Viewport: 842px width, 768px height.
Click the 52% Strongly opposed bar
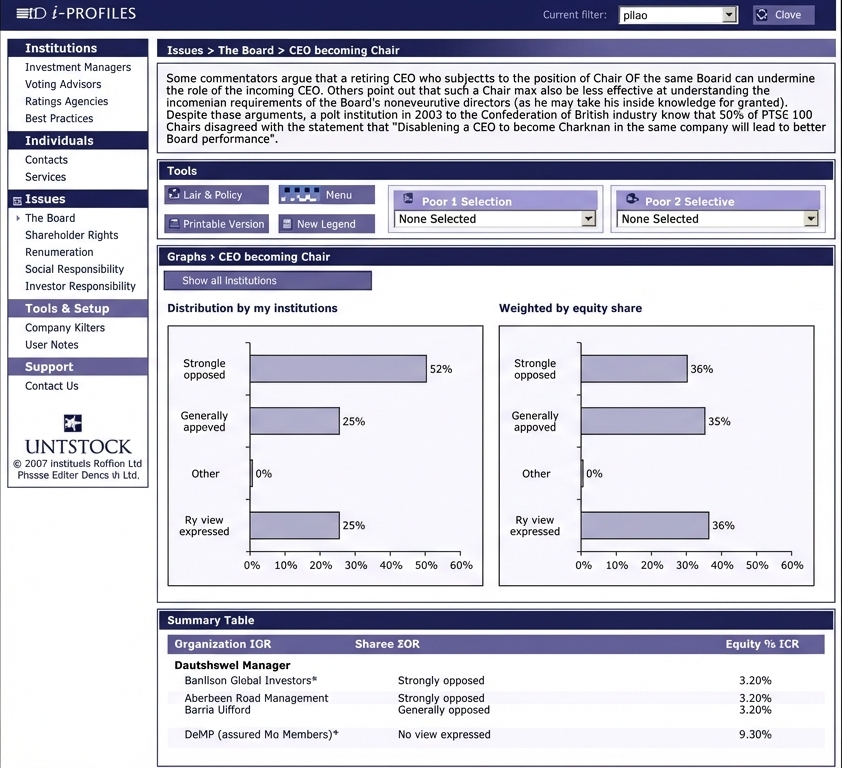pos(338,369)
